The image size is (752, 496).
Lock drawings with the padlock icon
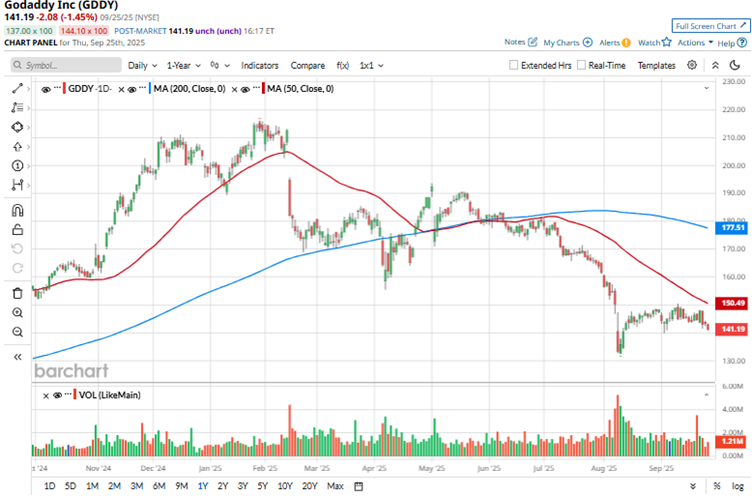[17, 230]
